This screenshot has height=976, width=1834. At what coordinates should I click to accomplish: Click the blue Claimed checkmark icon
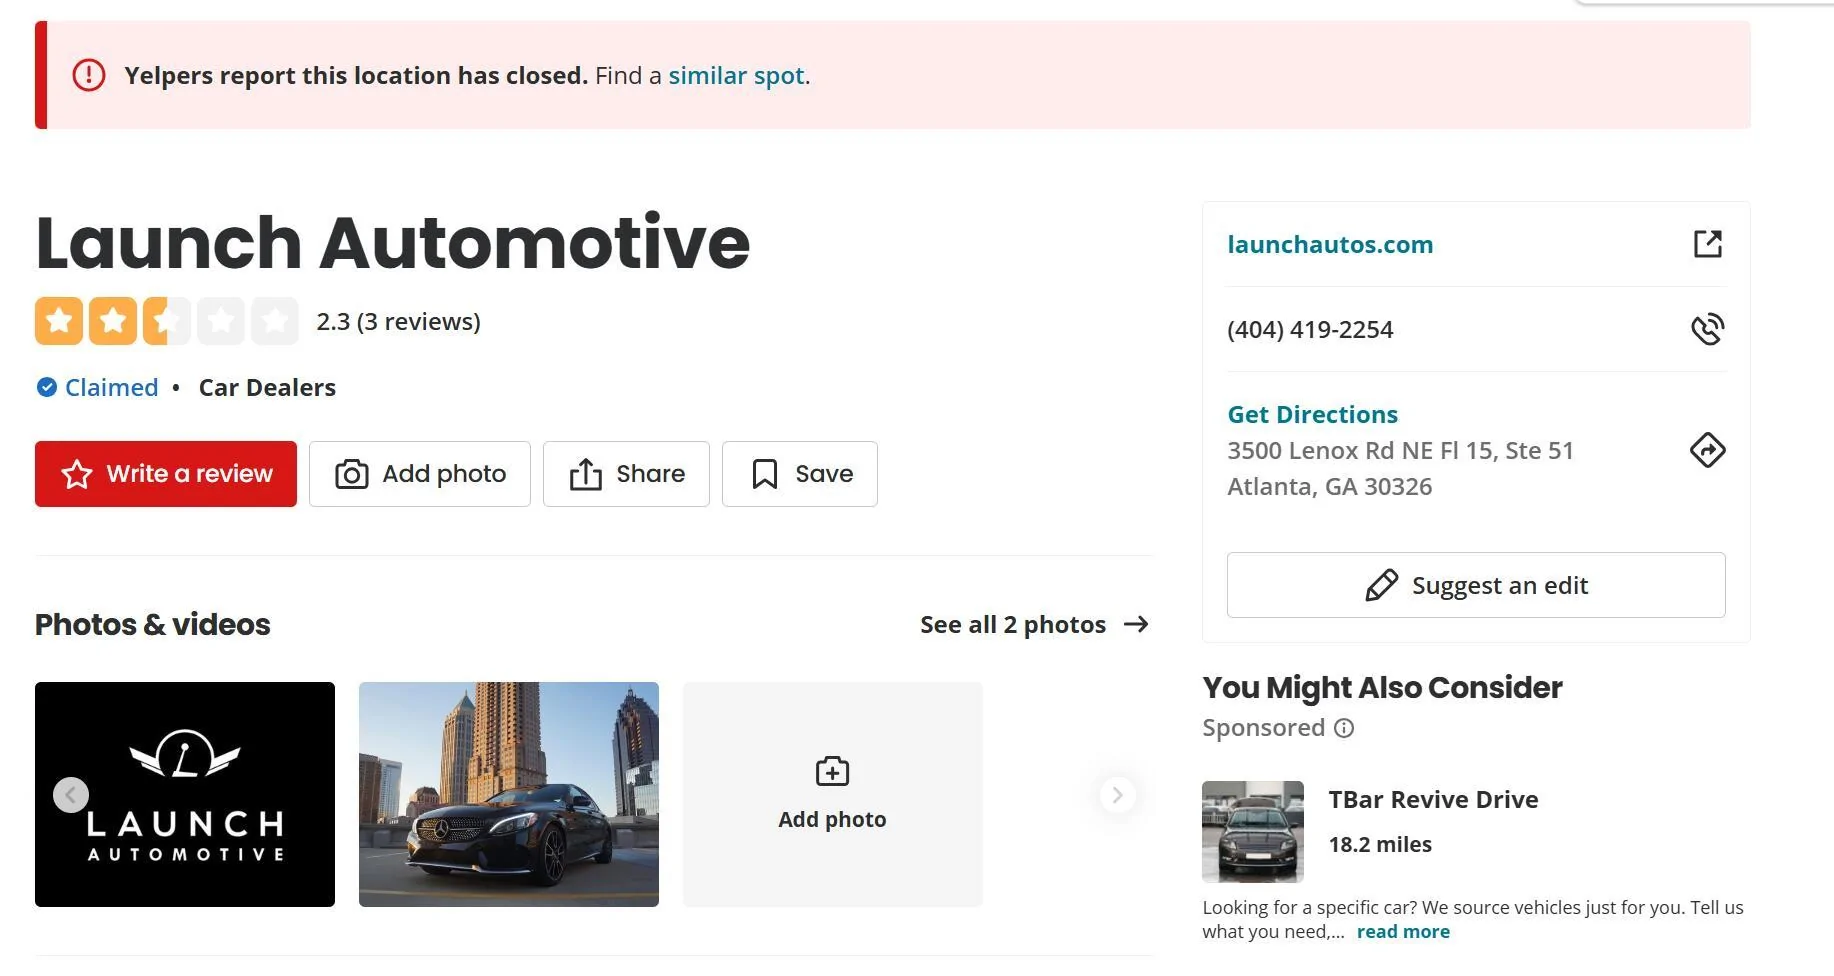47,387
